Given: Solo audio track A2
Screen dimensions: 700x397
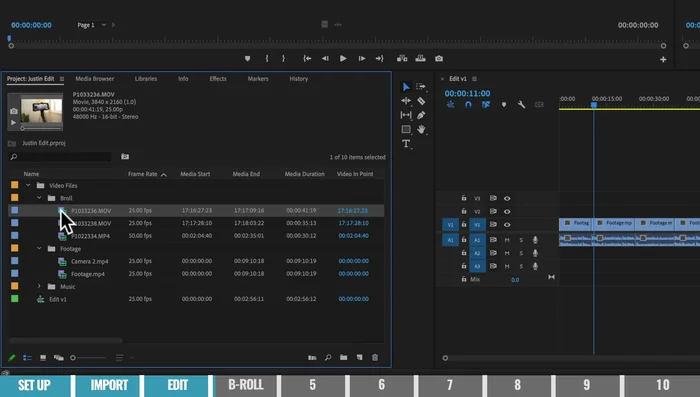Looking at the screenshot, I should (x=521, y=253).
